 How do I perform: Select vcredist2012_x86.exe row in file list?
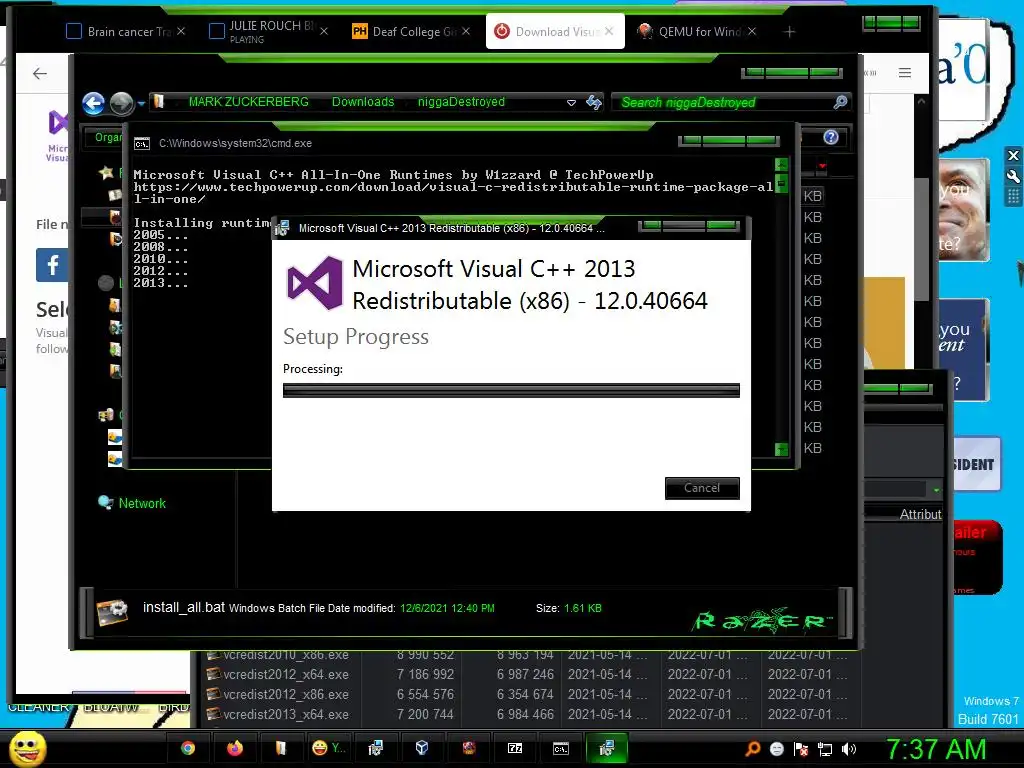pos(527,694)
